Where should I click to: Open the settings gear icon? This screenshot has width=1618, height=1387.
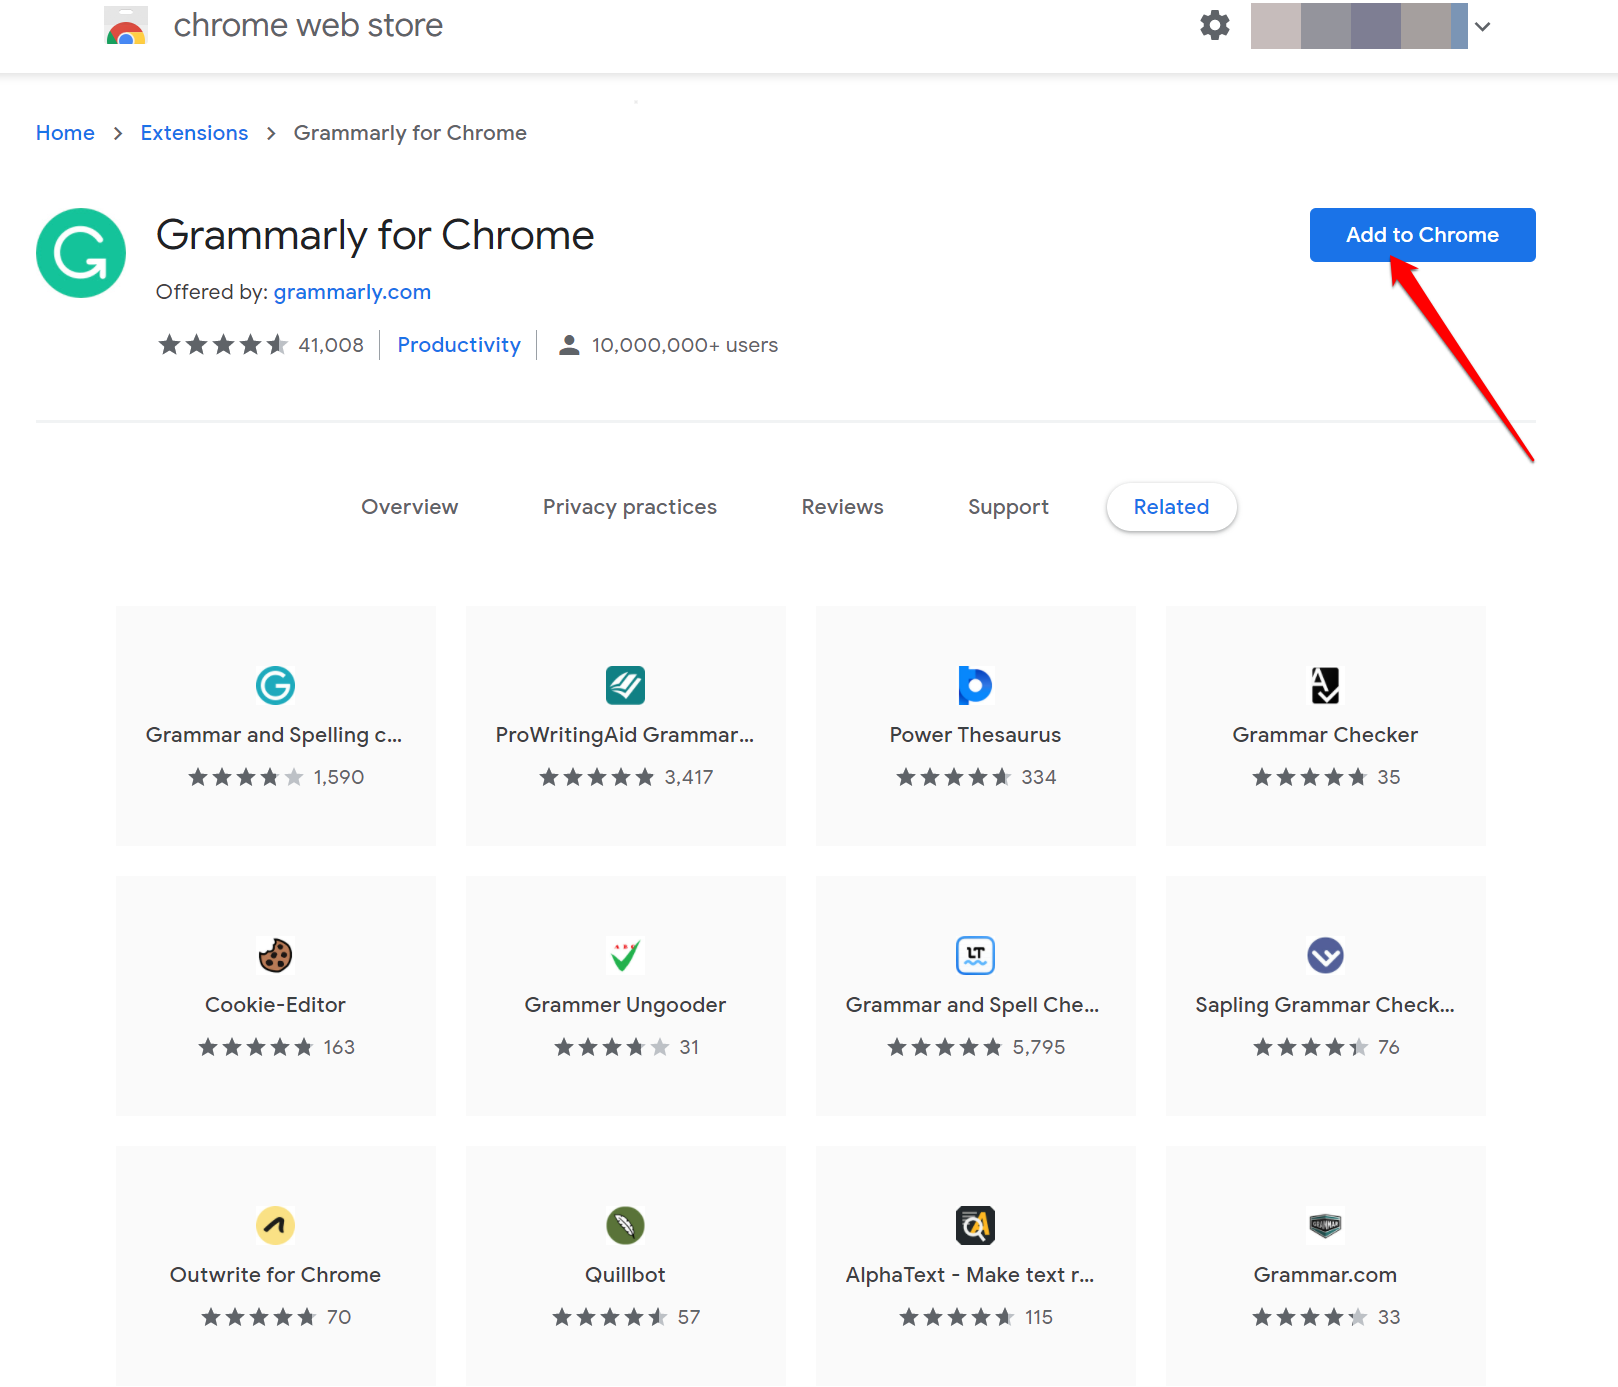(x=1214, y=26)
